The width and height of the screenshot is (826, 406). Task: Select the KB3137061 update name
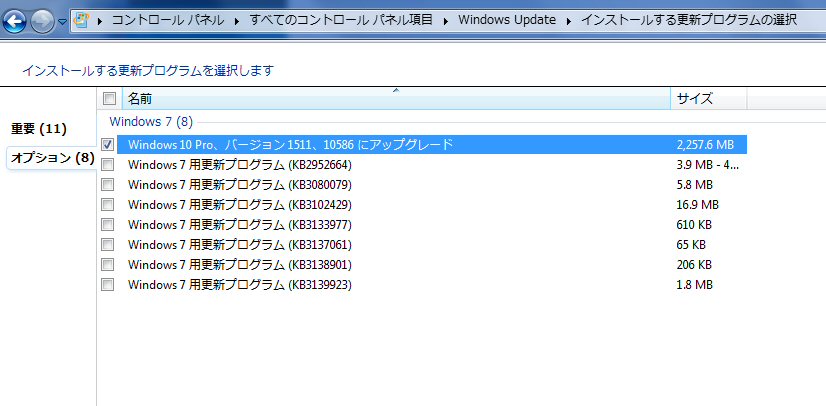pos(240,245)
